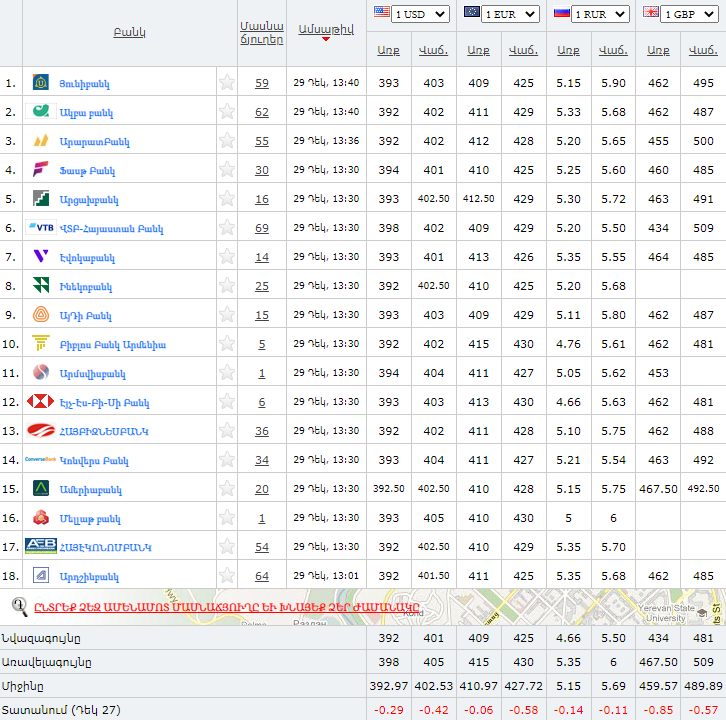Screen dimensions: 726x720
Task: Open the branch count 59 link
Action: 262,83
